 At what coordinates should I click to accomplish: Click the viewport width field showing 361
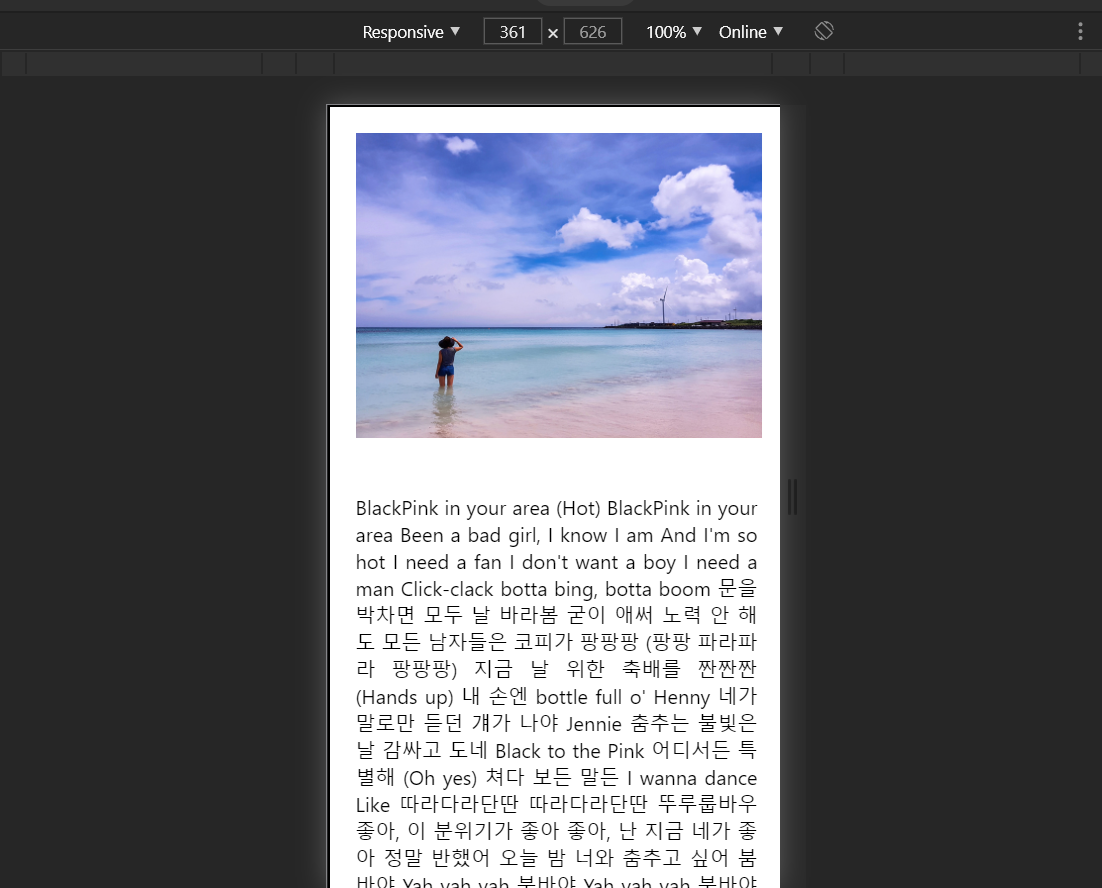(512, 32)
